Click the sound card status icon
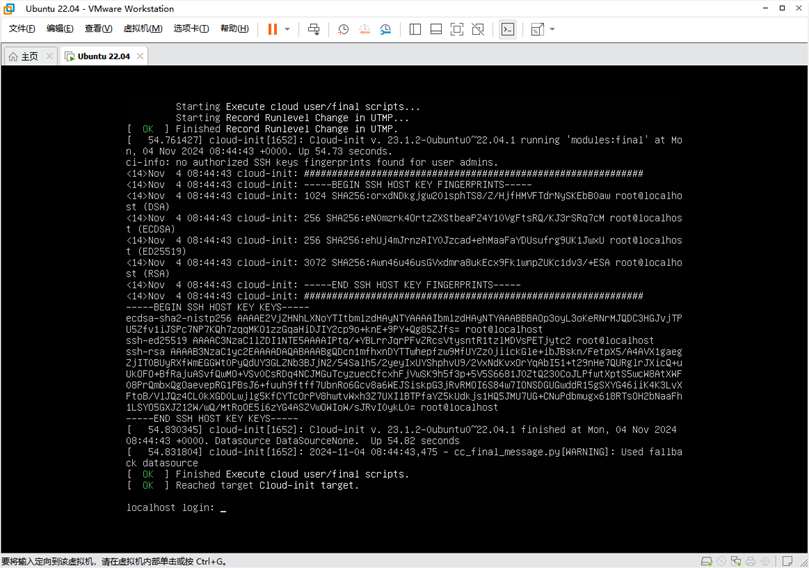The height and width of the screenshot is (568, 809). pyautogui.click(x=765, y=561)
